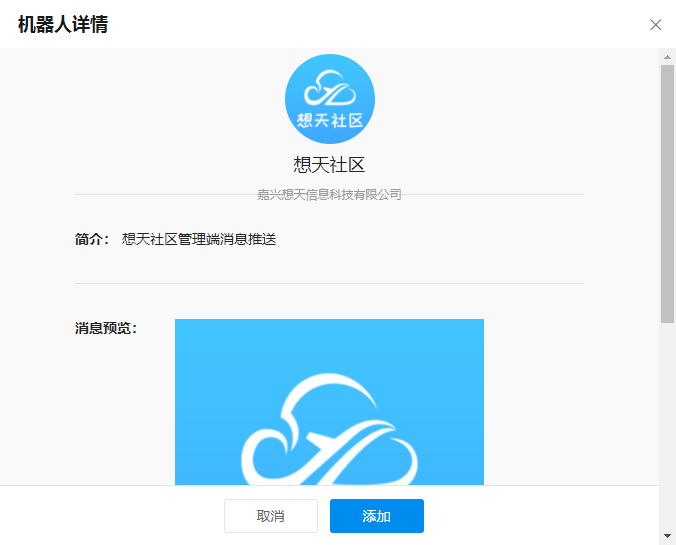
Task: Click the 想天社区 round avatar logo
Action: 330,99
